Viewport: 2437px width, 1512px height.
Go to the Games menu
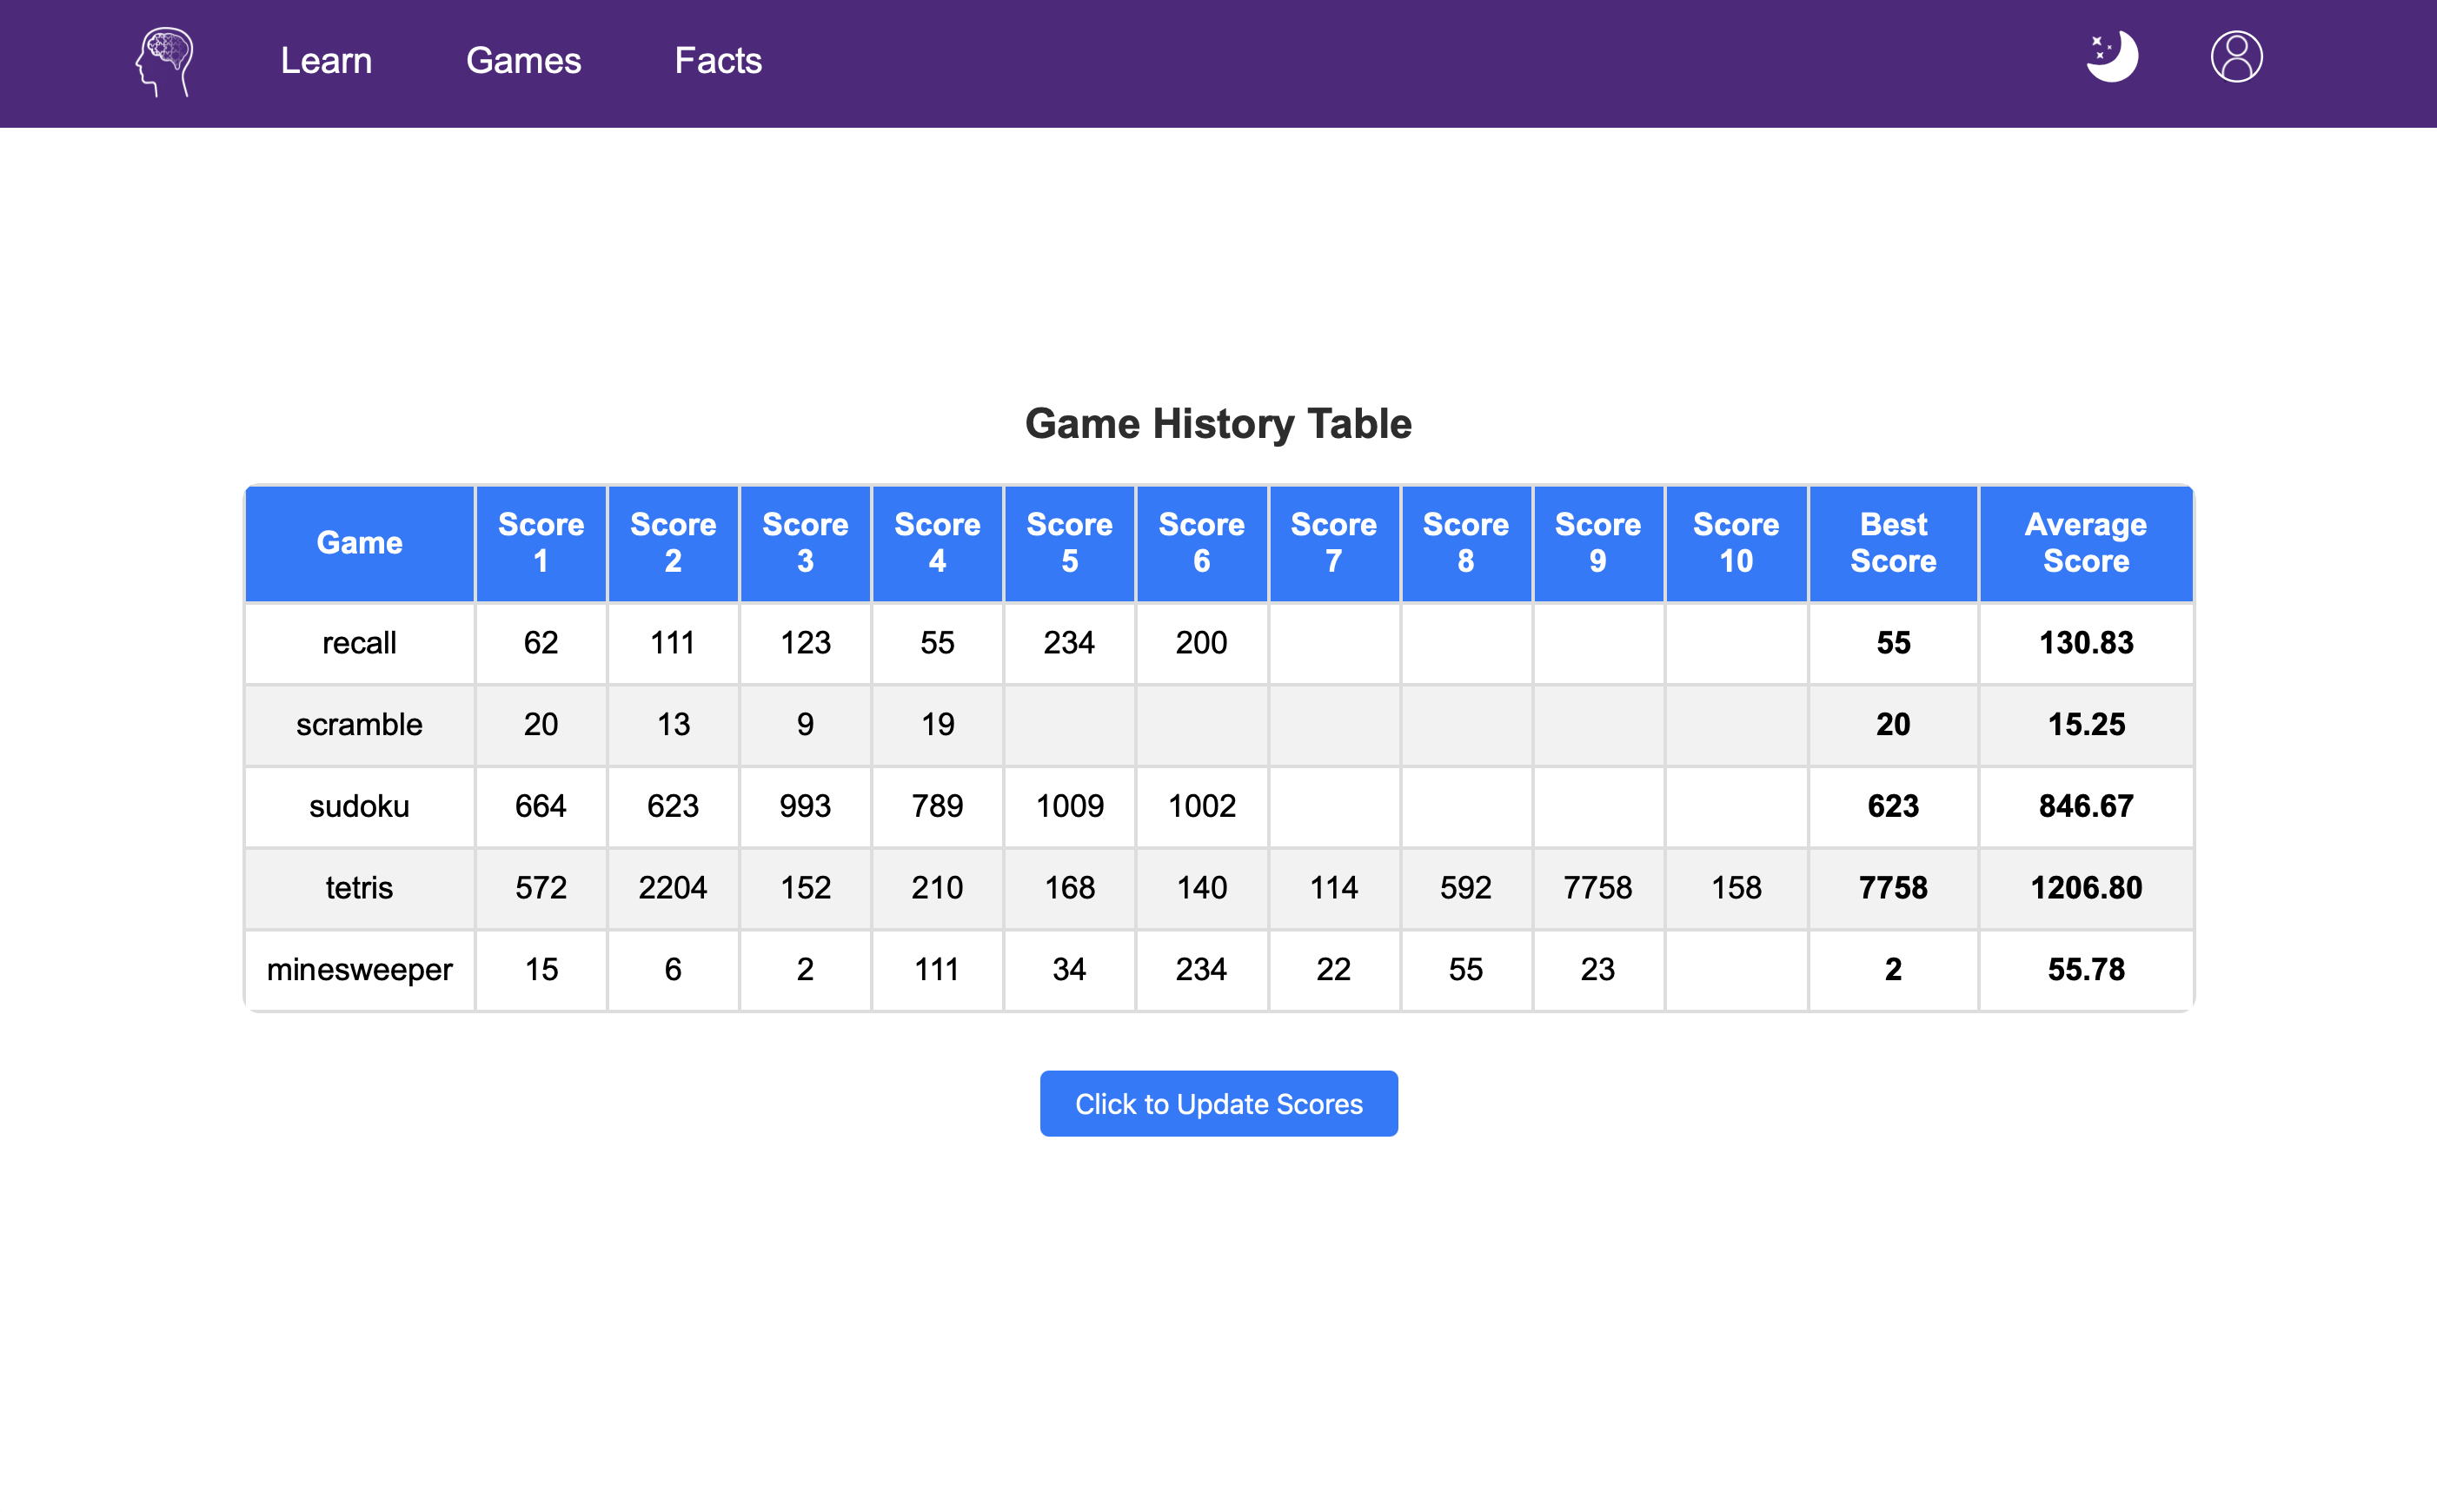tap(523, 61)
